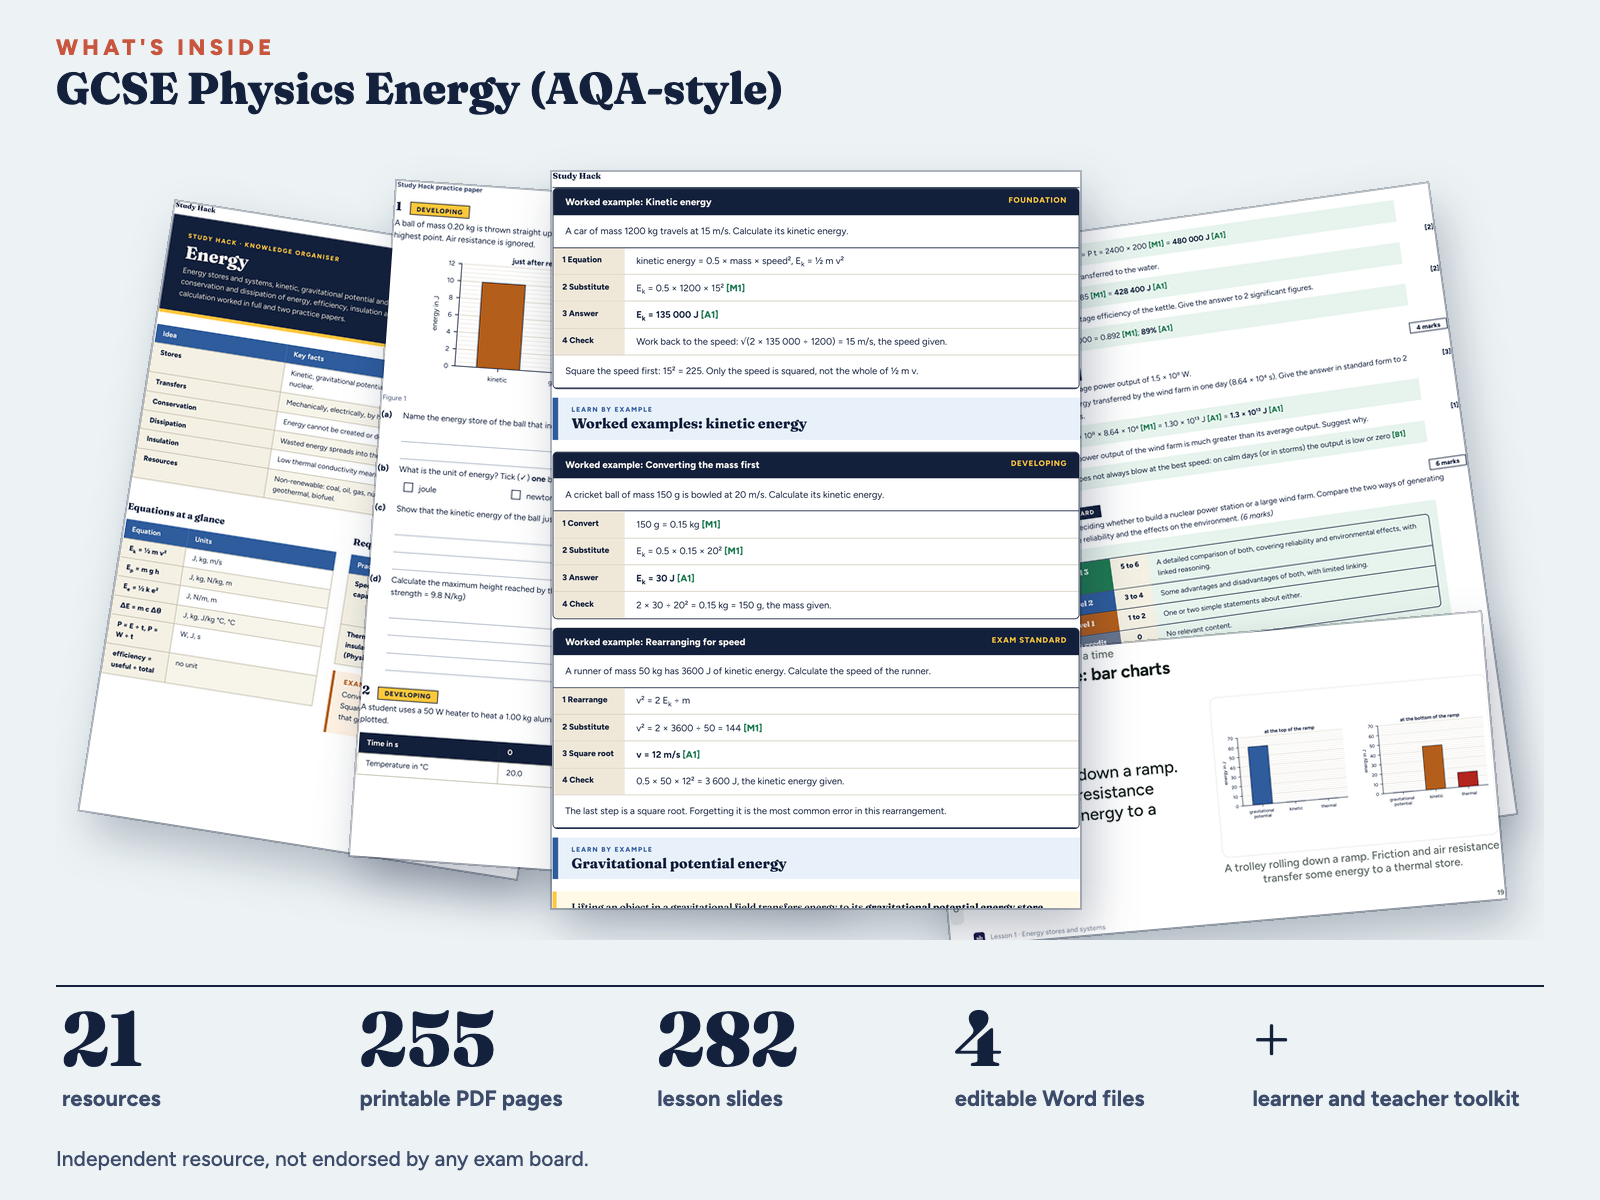Select the '255' figure
Viewport: 1600px width, 1200px height.
coord(427,1040)
